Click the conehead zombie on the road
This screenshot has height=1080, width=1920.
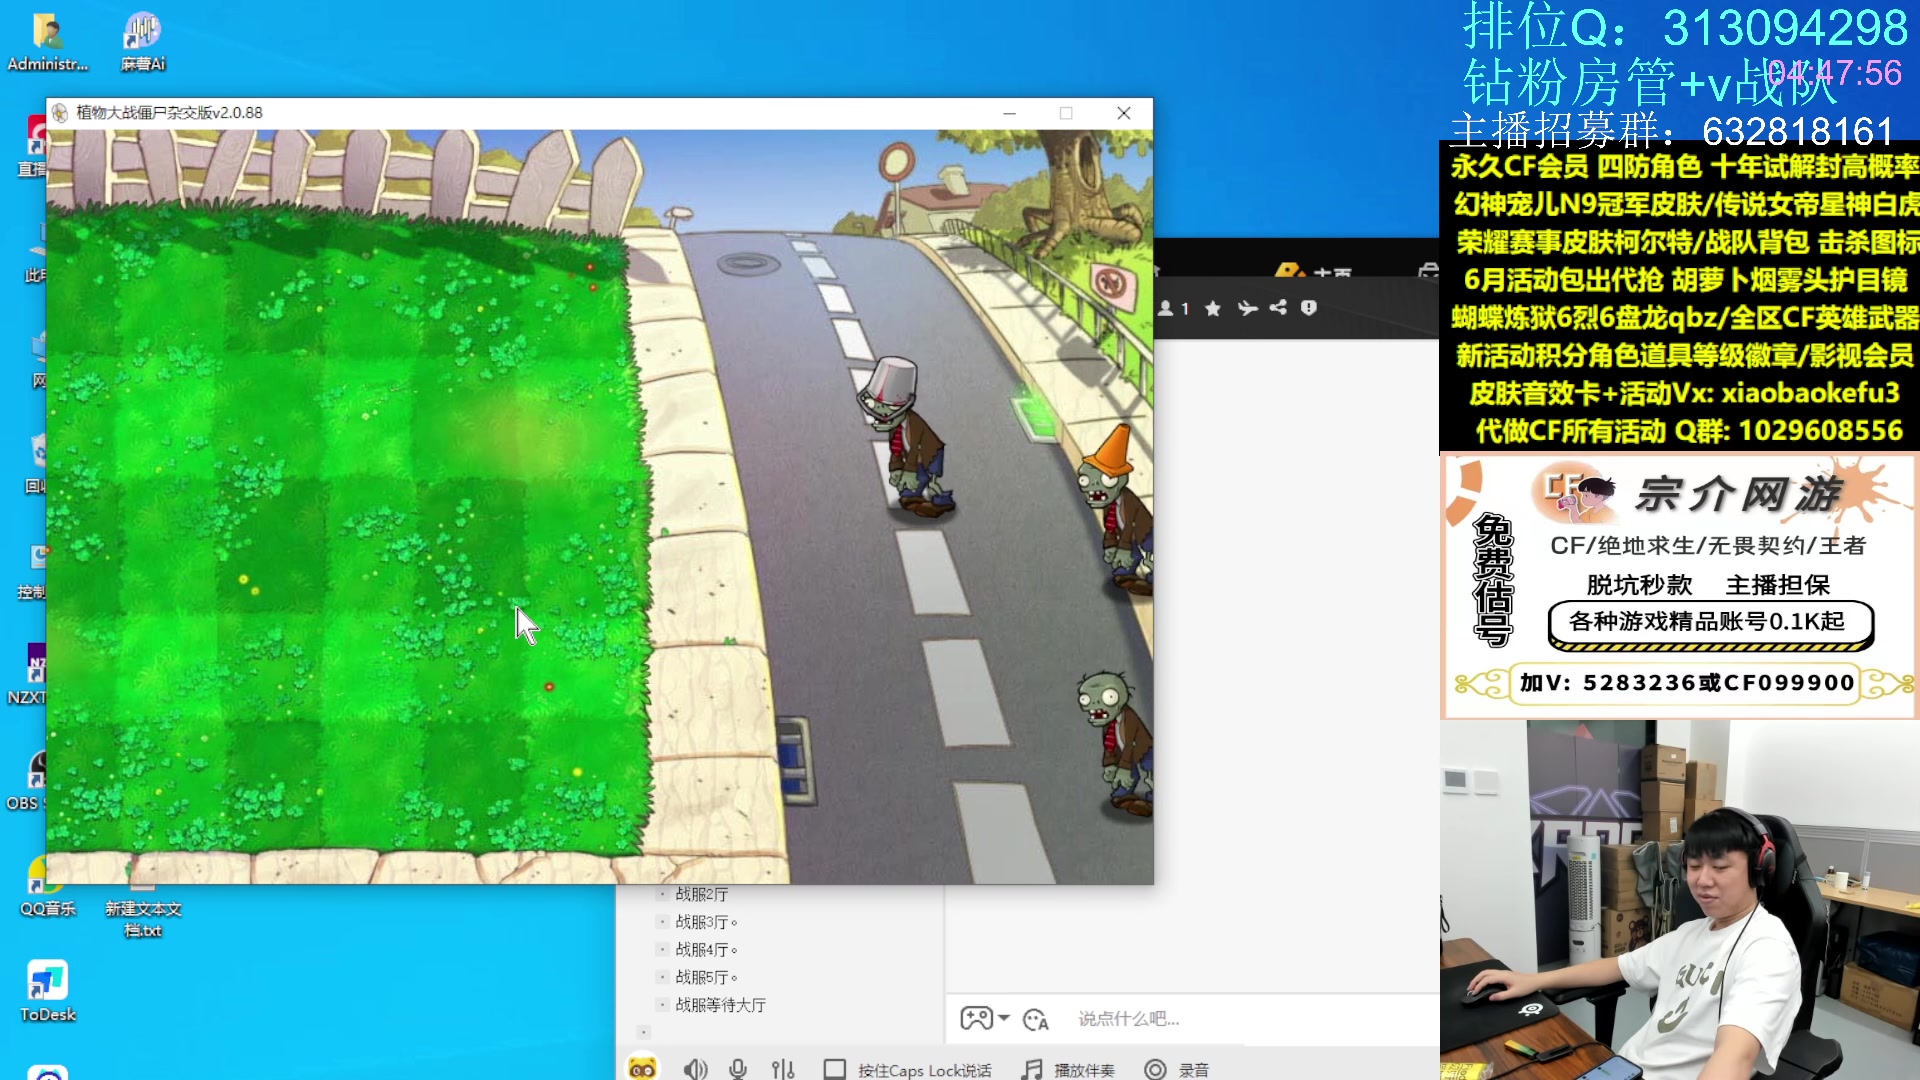point(1114,510)
